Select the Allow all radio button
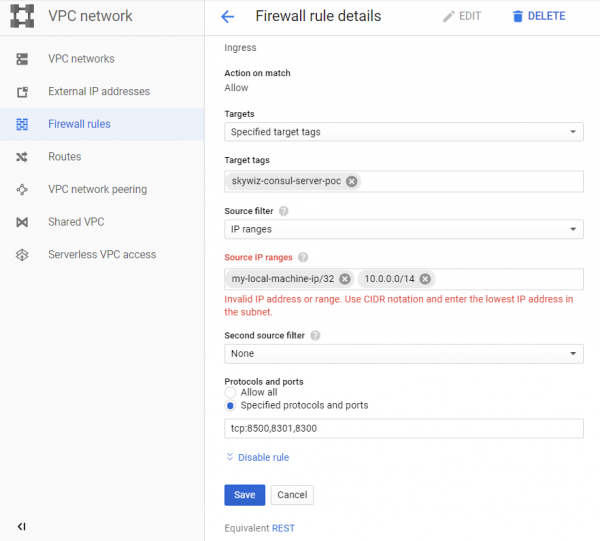This screenshot has height=541, width=600. pyautogui.click(x=231, y=393)
